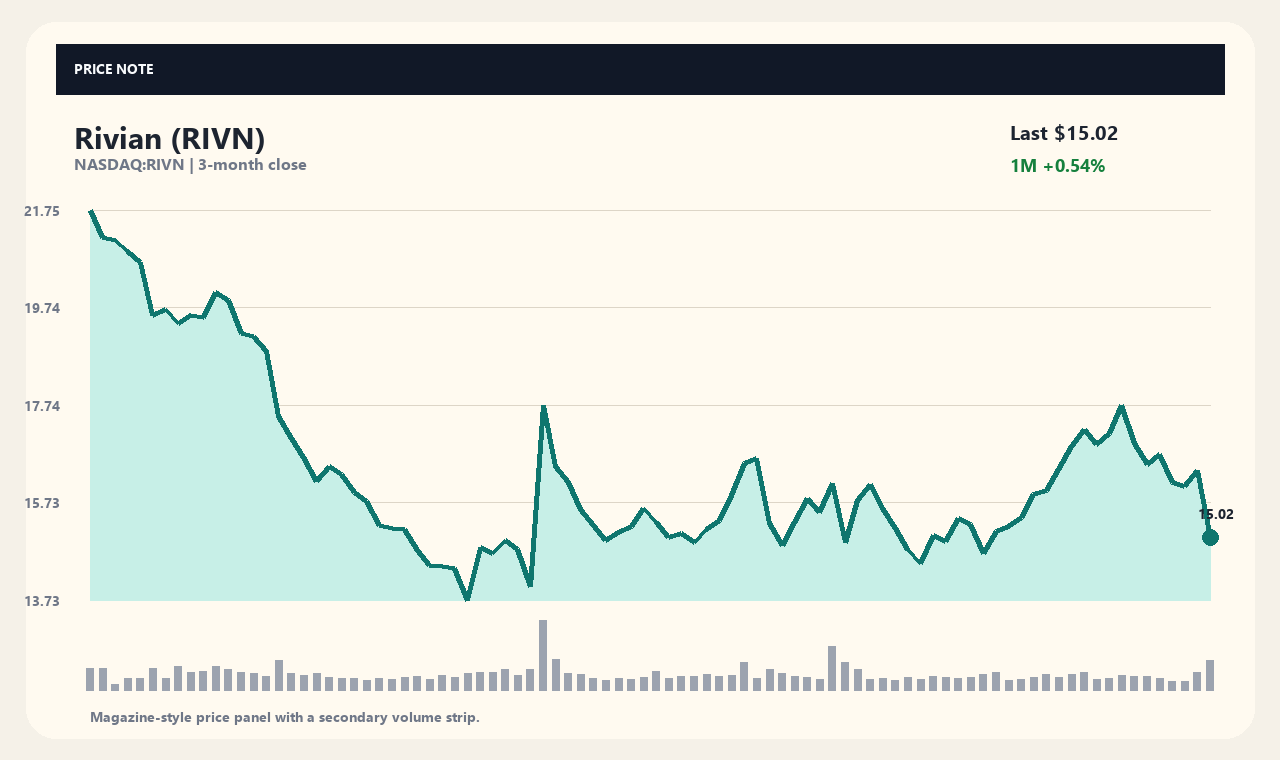Click the 19.74 y-axis label
Screen dimensions: 1280x760
42,308
